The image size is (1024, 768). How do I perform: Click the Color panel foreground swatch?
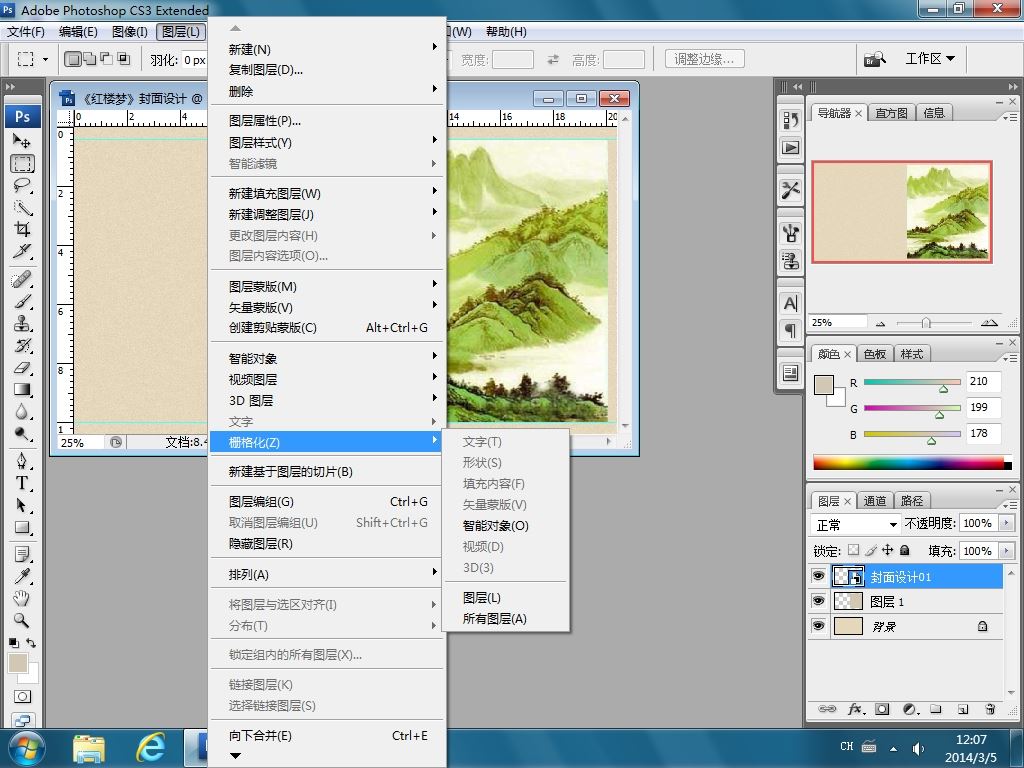(x=824, y=385)
